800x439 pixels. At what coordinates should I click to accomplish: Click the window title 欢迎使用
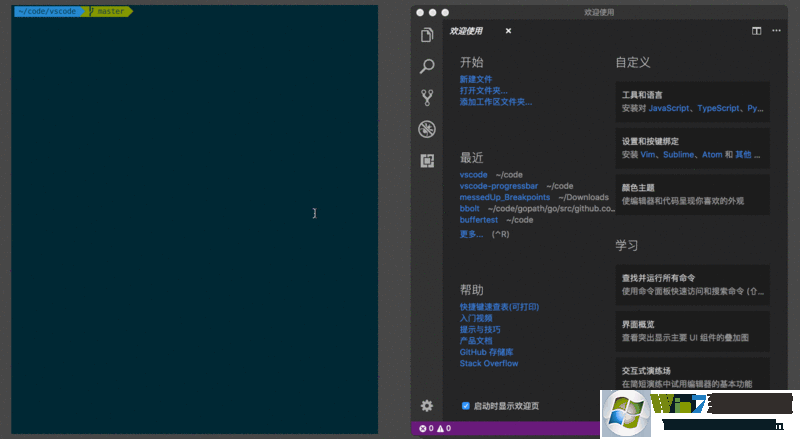click(x=599, y=12)
